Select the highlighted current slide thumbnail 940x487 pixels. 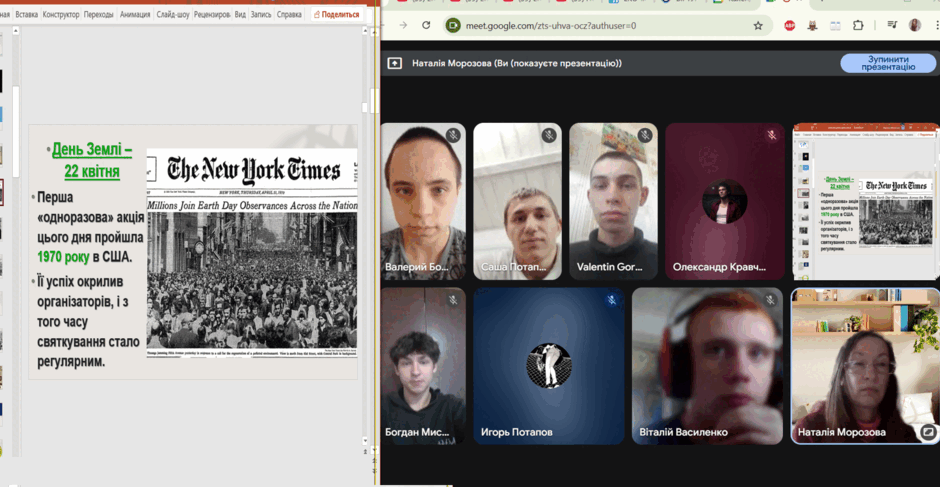[2, 192]
